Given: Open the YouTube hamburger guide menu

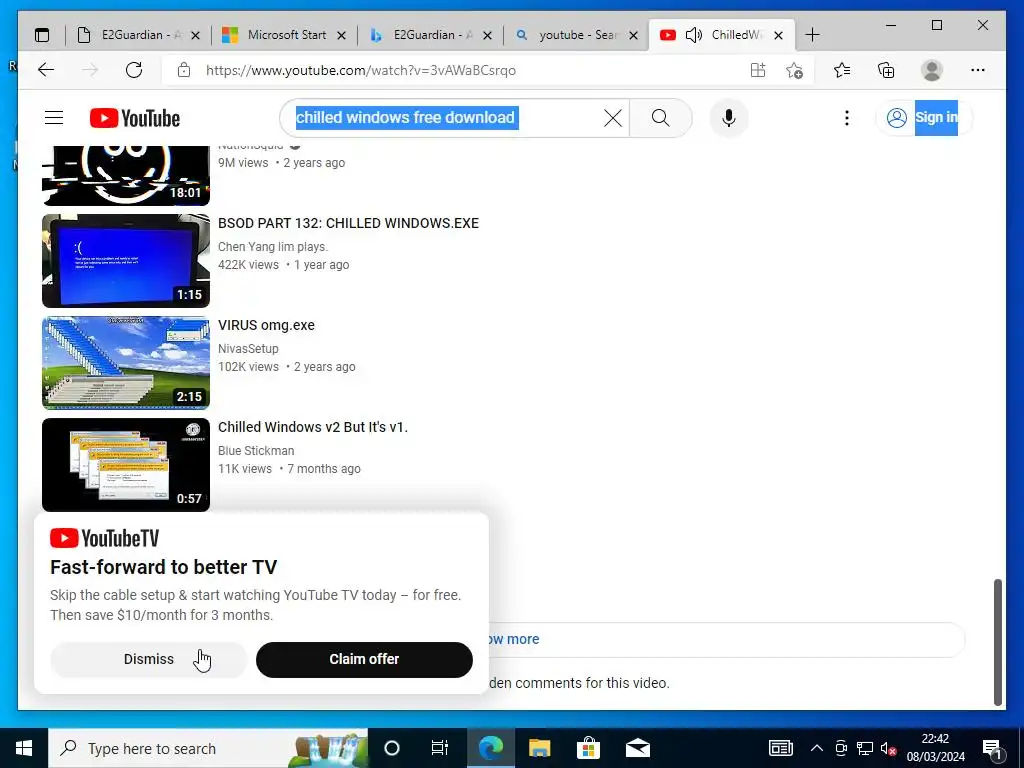Looking at the screenshot, I should click(54, 118).
